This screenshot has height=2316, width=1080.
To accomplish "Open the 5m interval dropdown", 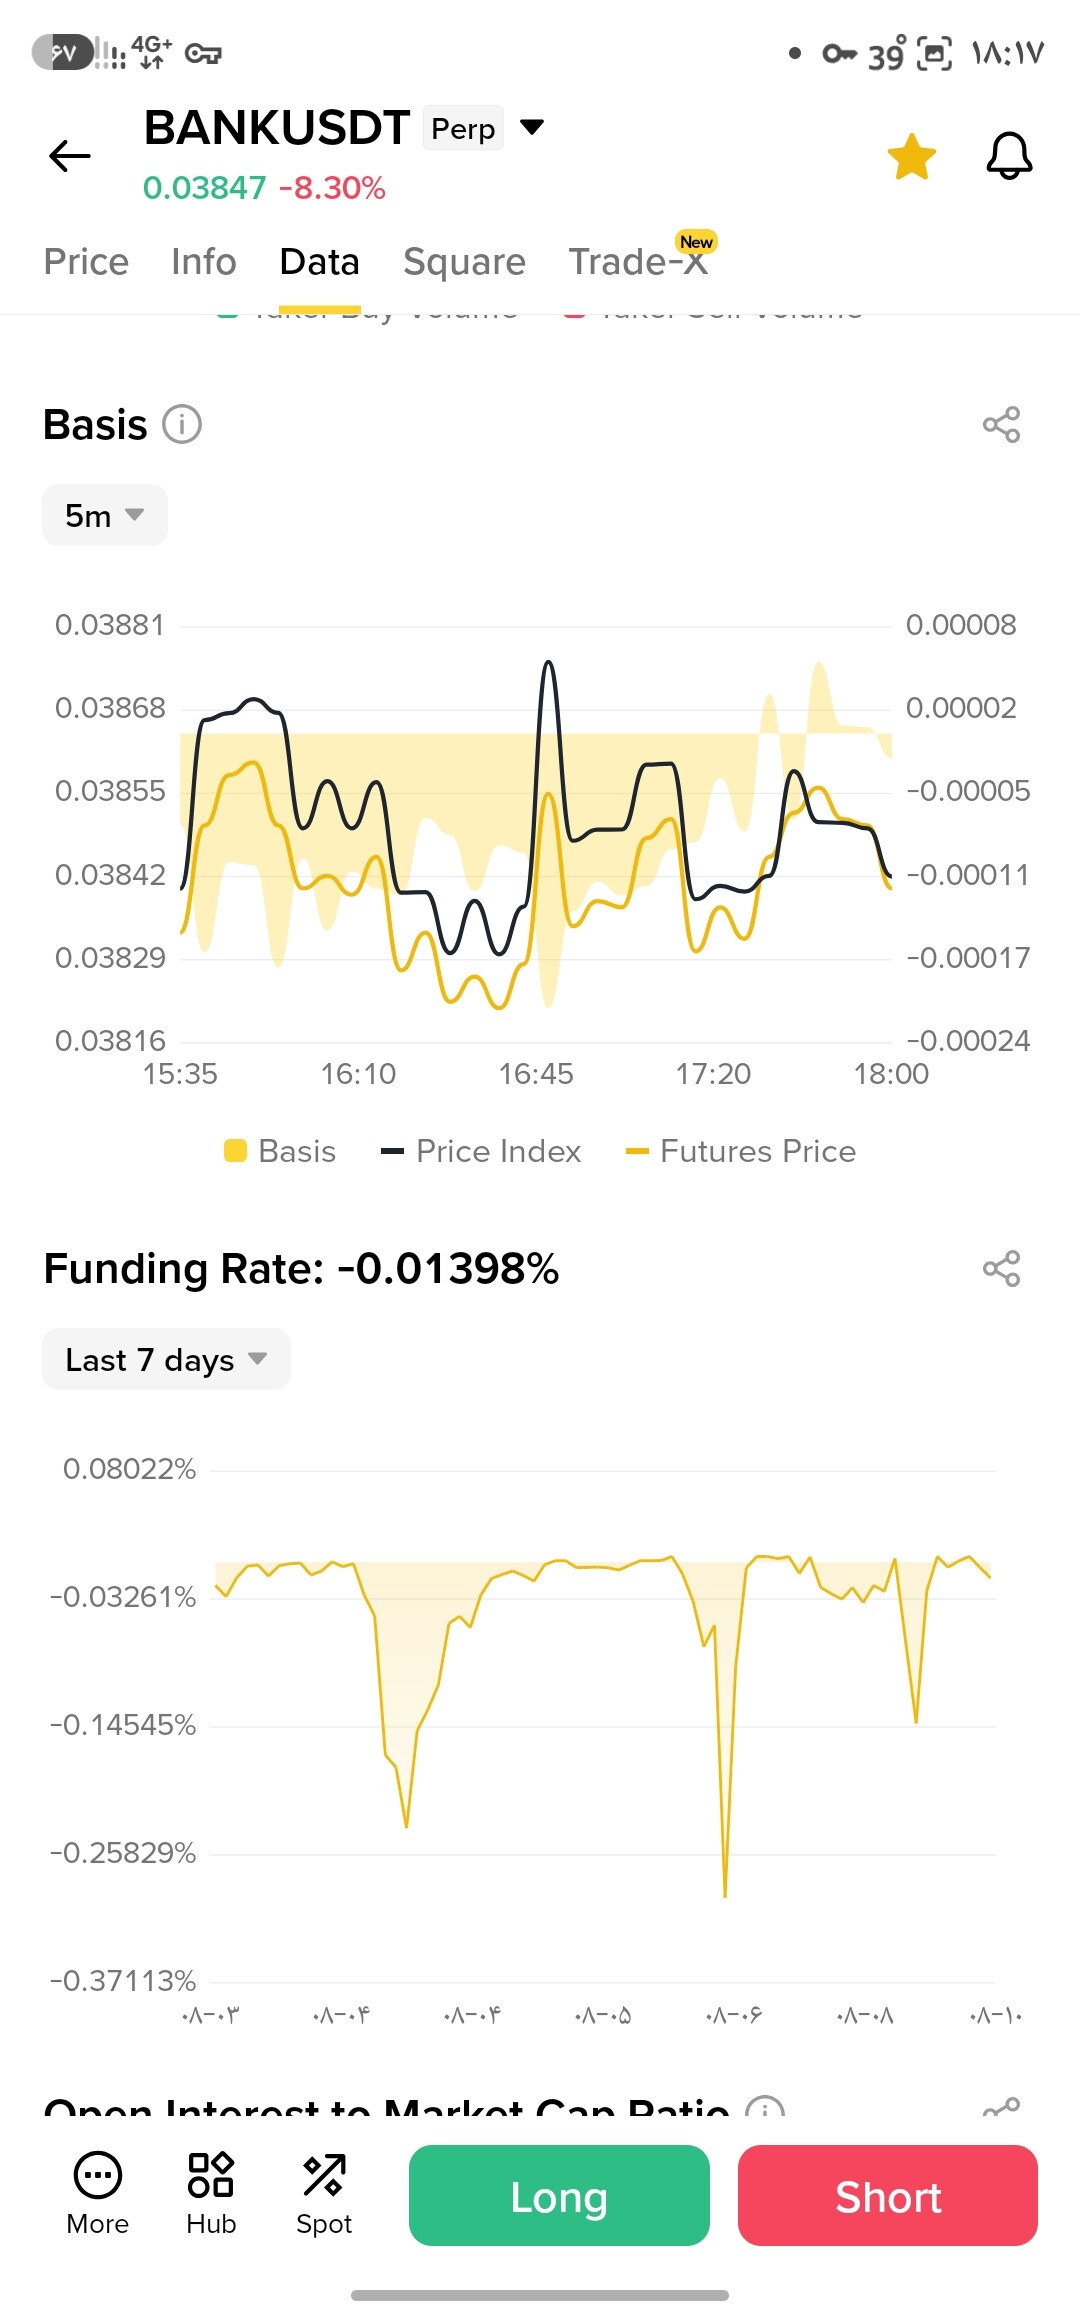I will click(x=105, y=515).
